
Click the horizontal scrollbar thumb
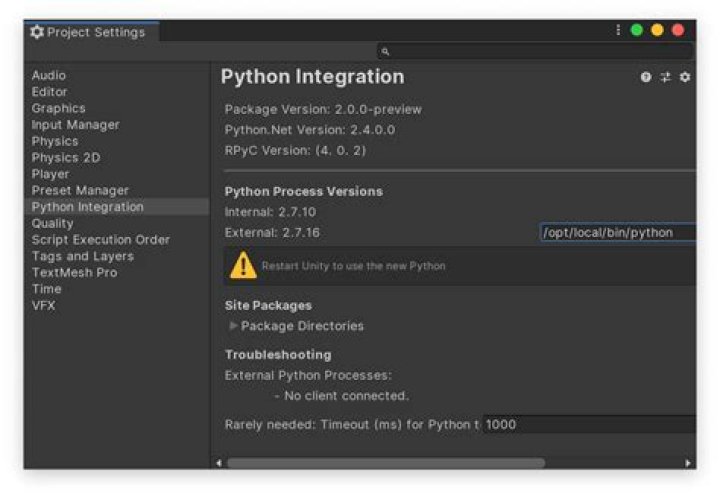[x=385, y=463]
